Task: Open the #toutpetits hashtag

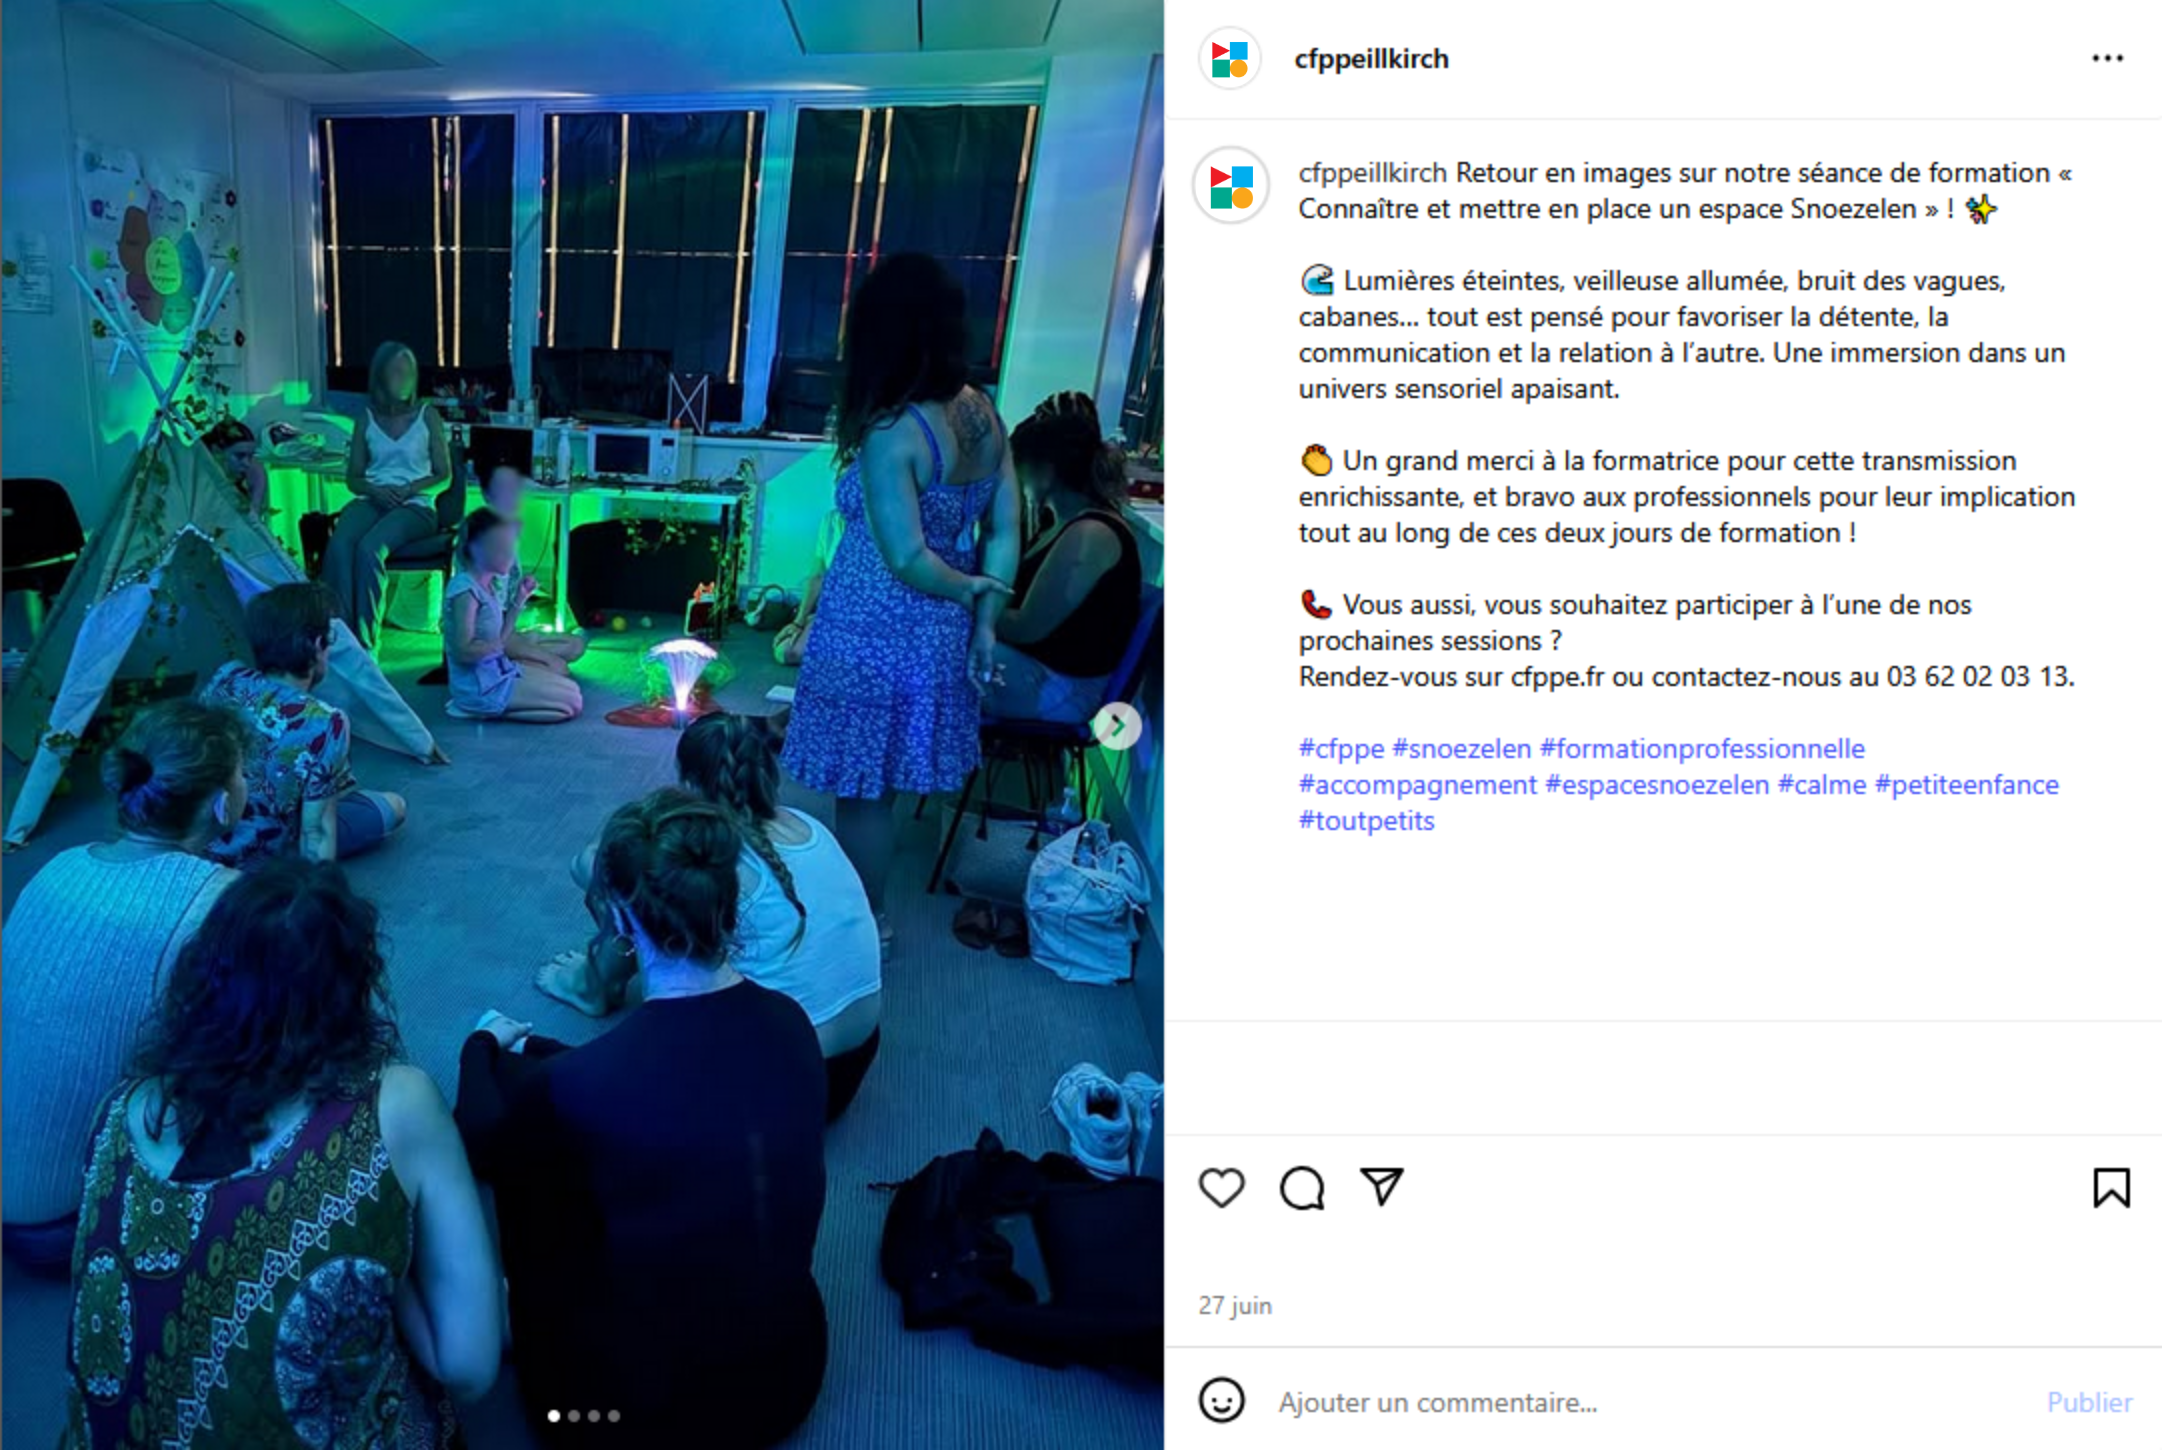Action: point(1366,821)
